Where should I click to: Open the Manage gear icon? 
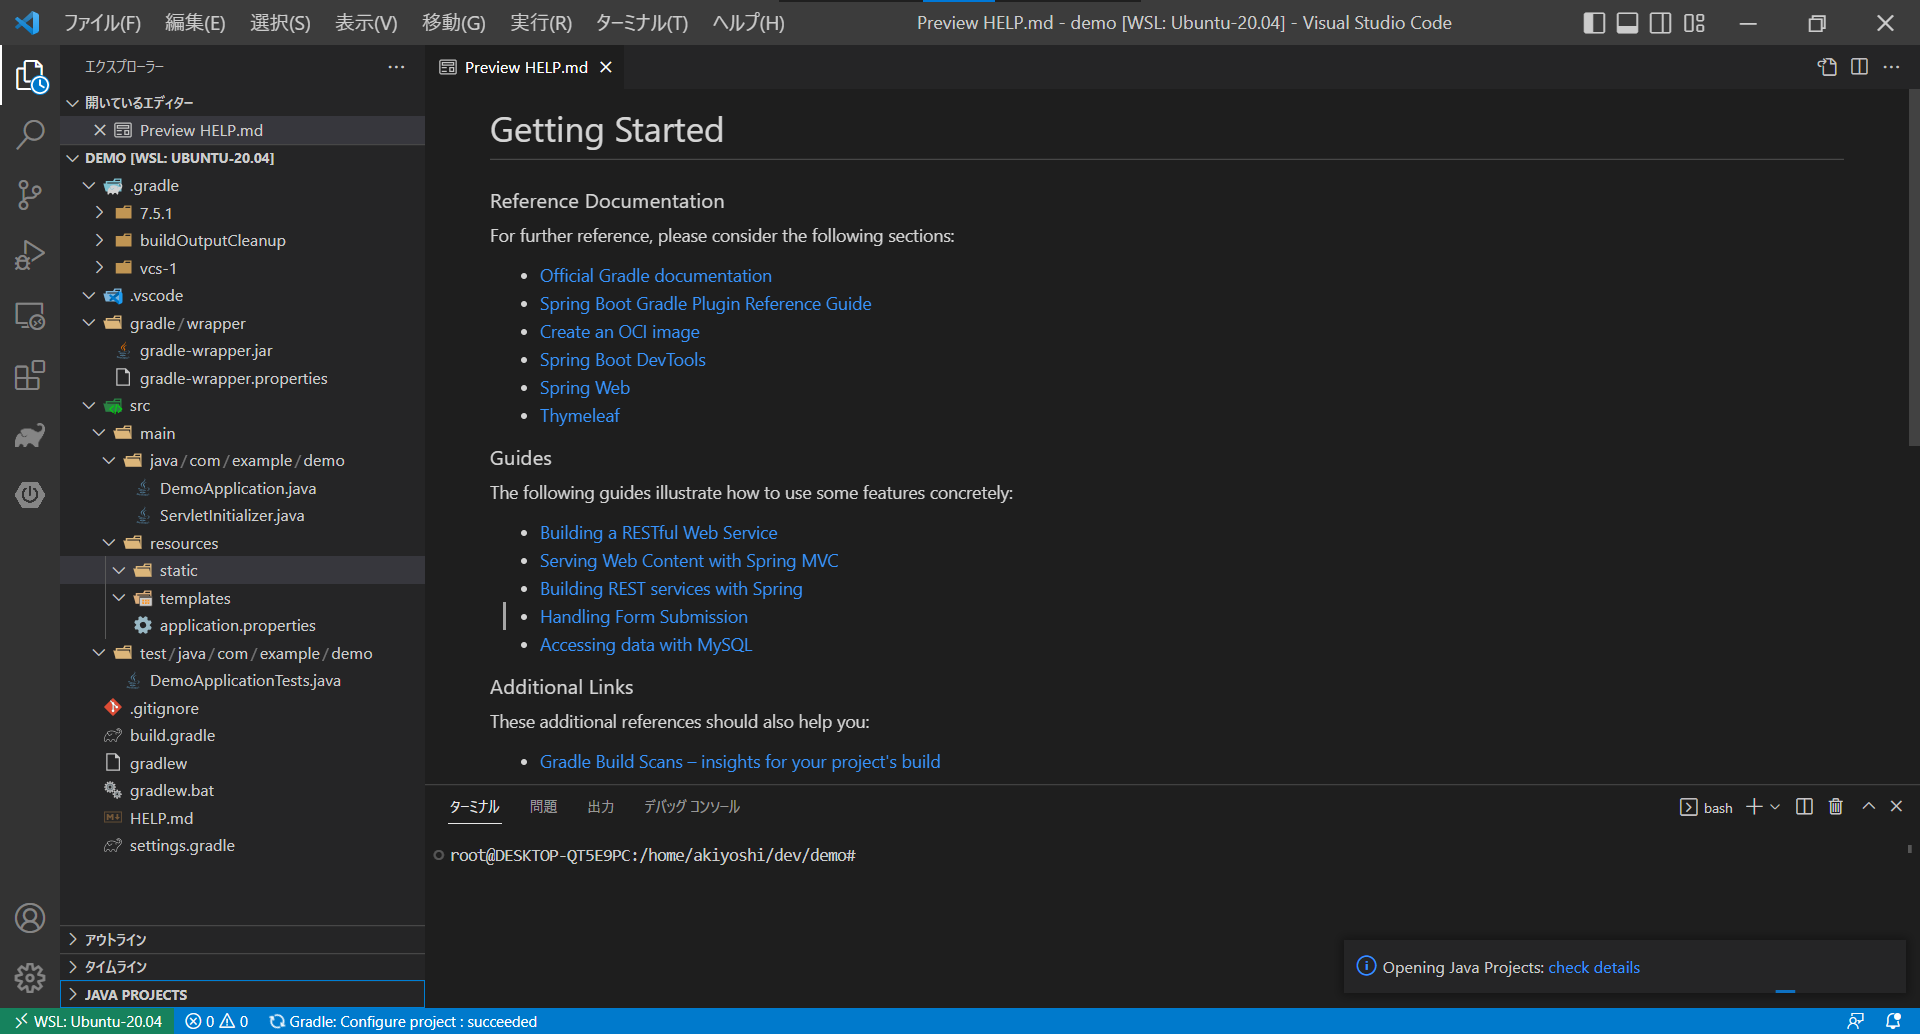point(30,978)
